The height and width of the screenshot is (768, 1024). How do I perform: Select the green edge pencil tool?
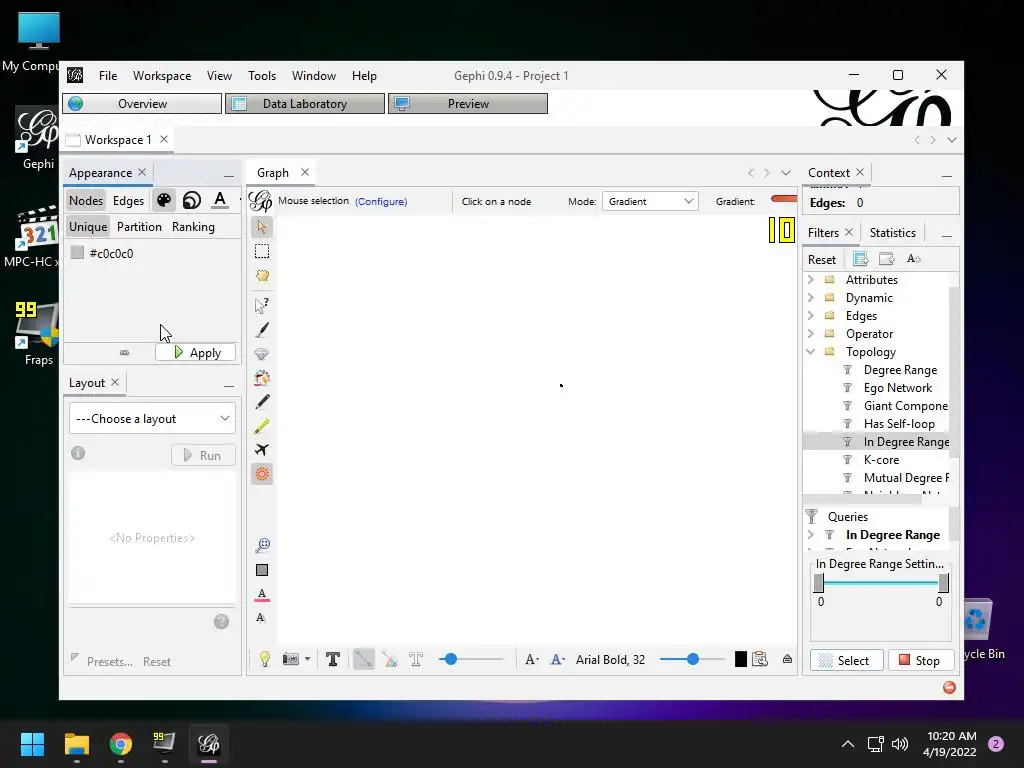coord(262,426)
